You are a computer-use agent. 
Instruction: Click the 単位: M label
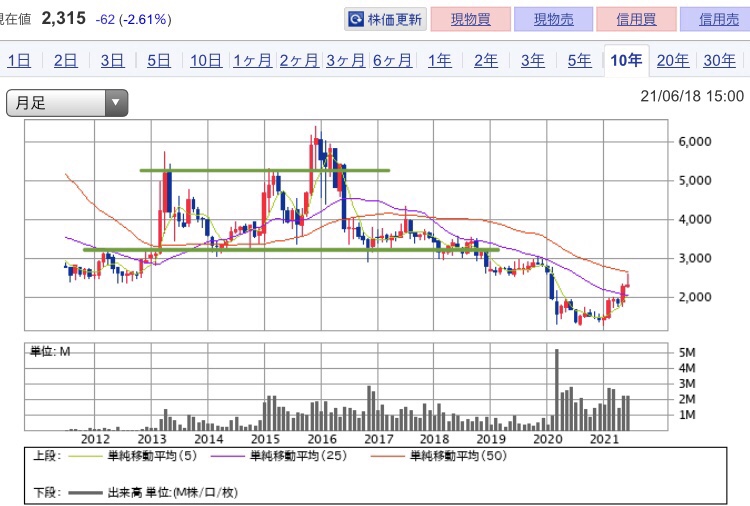[50, 352]
